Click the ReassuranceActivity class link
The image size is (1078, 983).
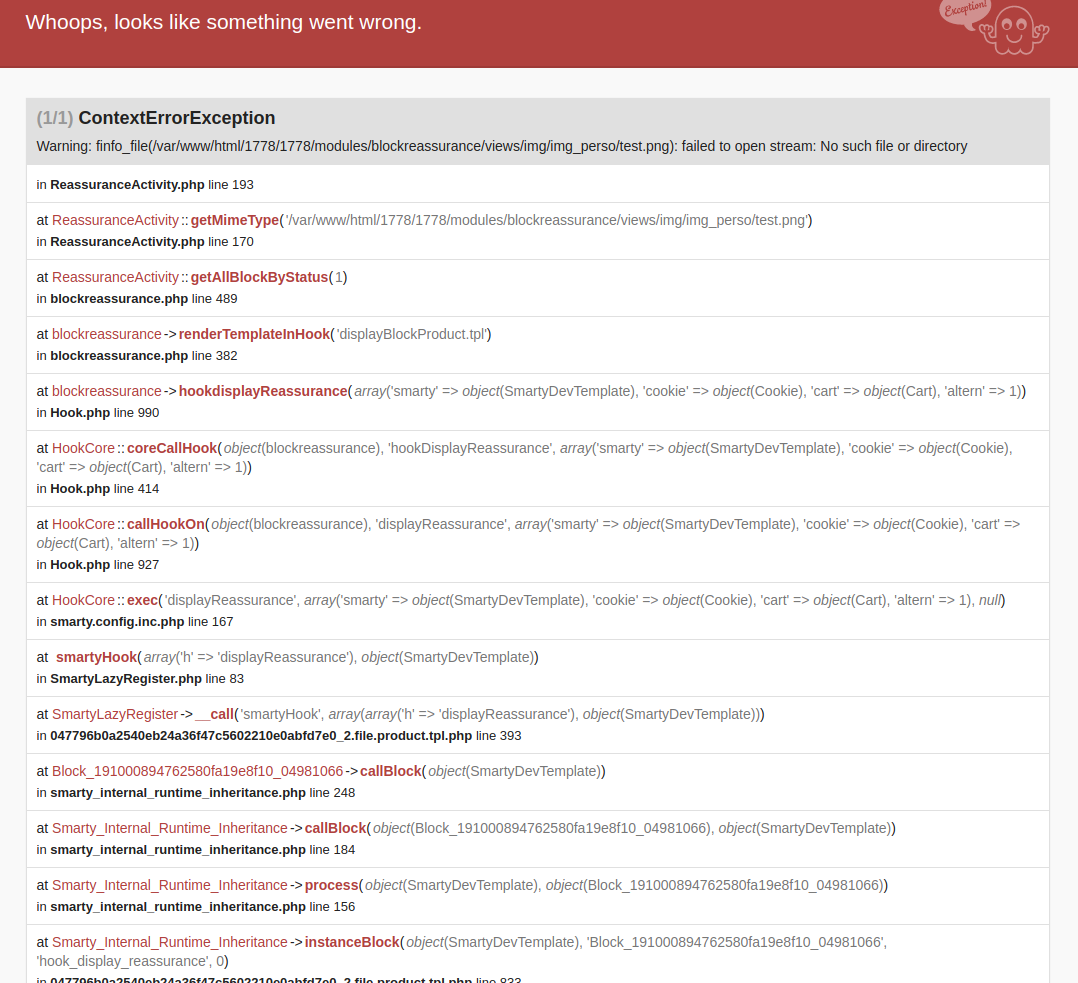click(x=115, y=220)
